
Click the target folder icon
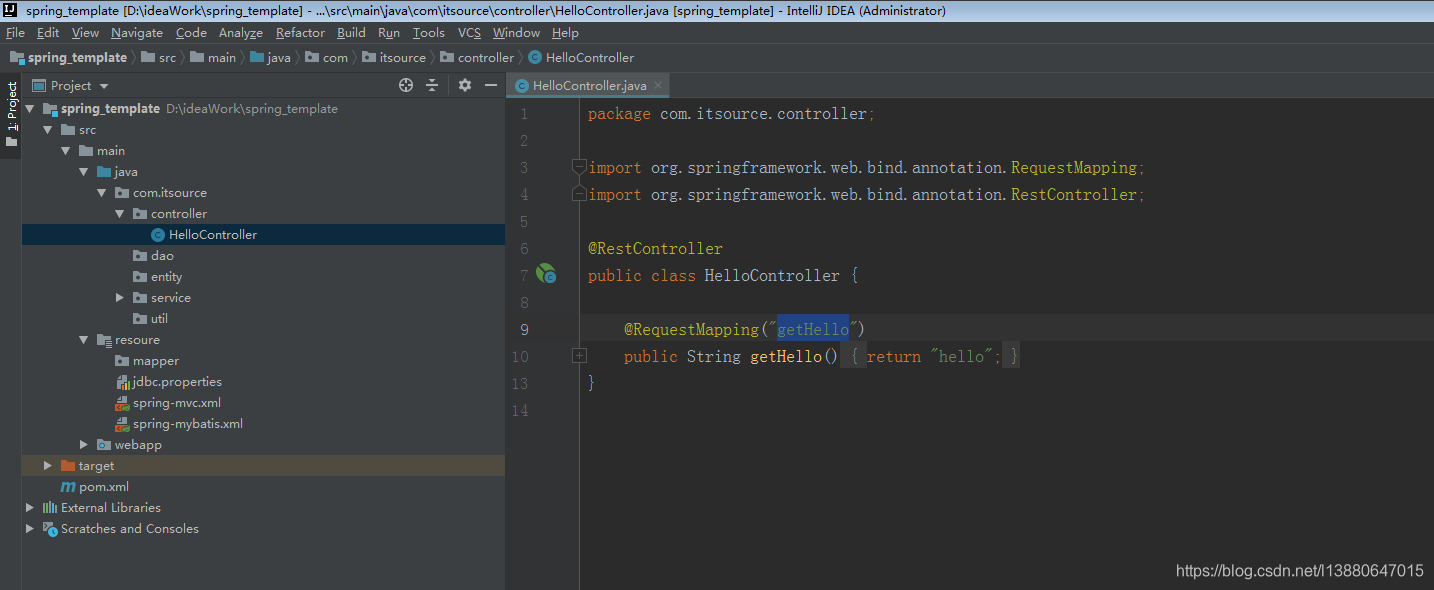tap(68, 466)
